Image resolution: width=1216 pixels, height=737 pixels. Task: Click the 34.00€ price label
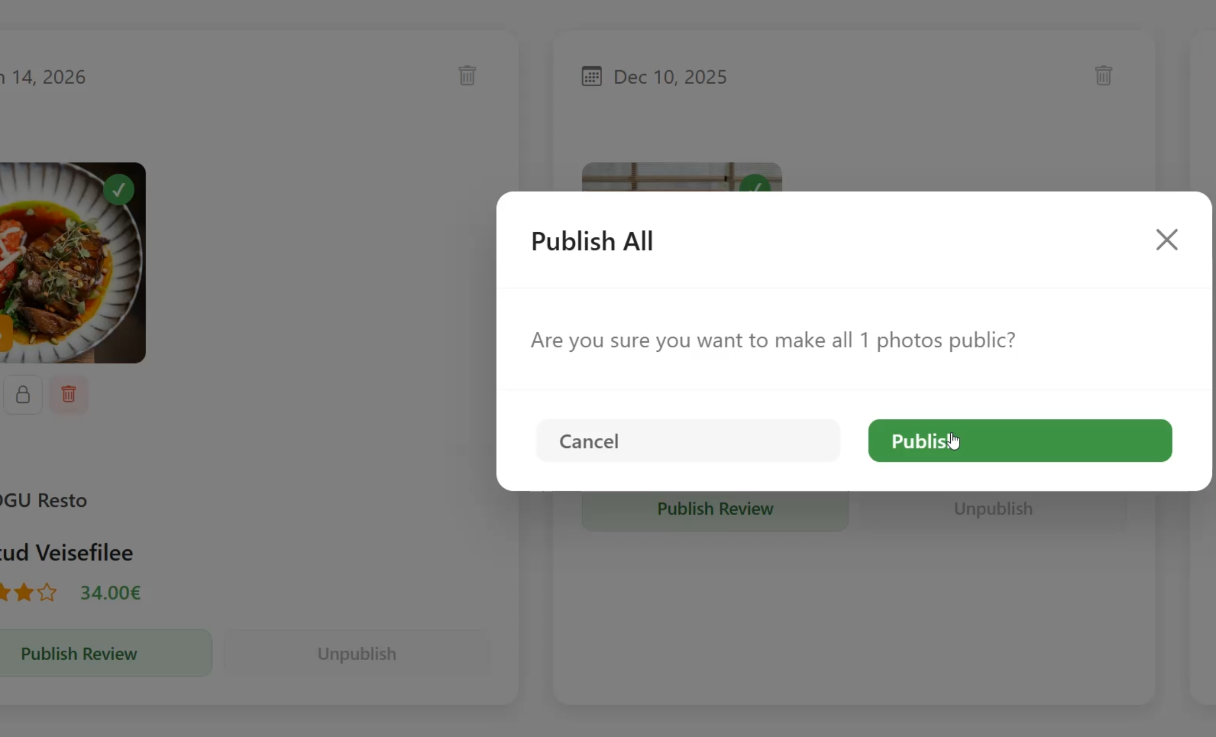[110, 592]
